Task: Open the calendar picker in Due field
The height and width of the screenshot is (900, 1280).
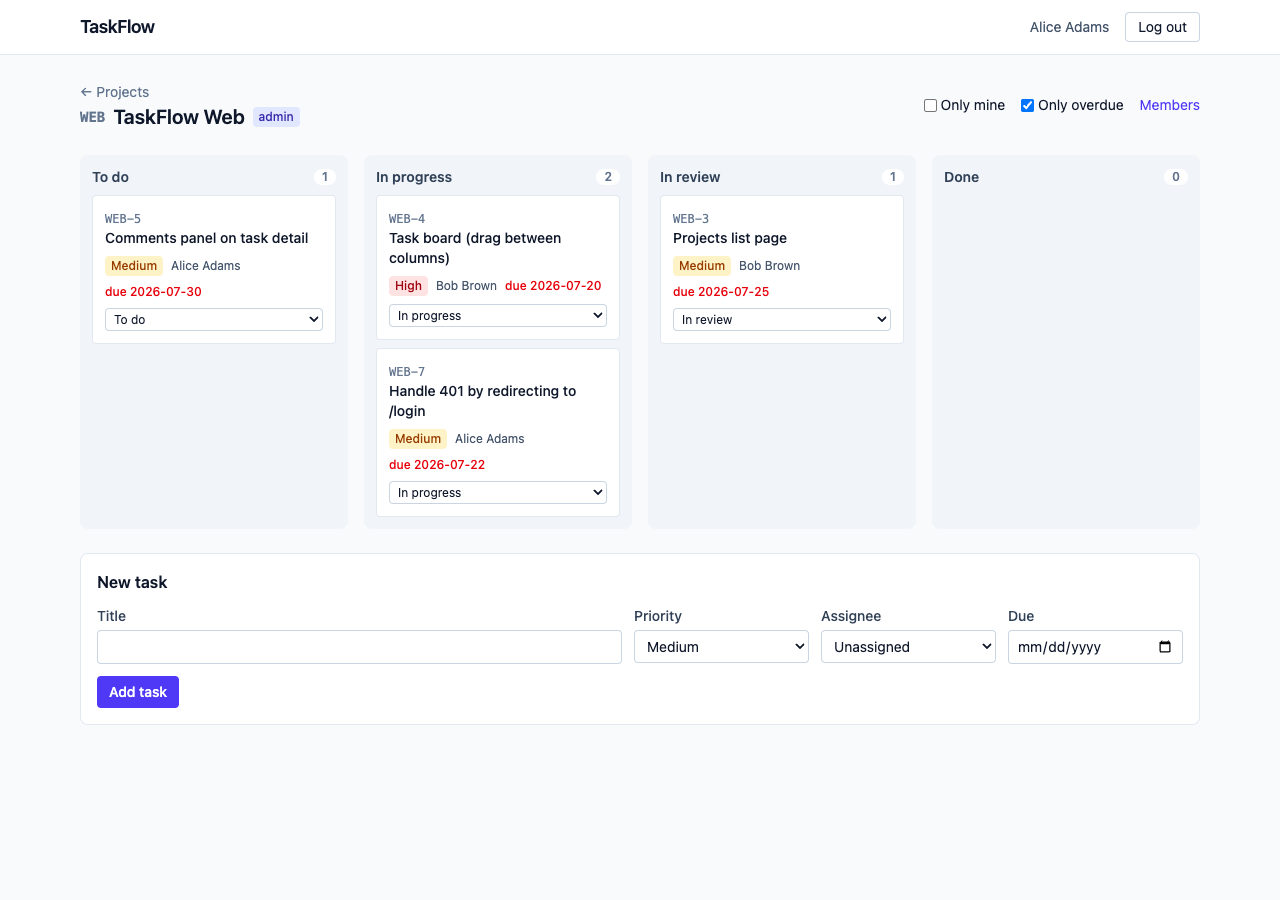Action: (1164, 647)
